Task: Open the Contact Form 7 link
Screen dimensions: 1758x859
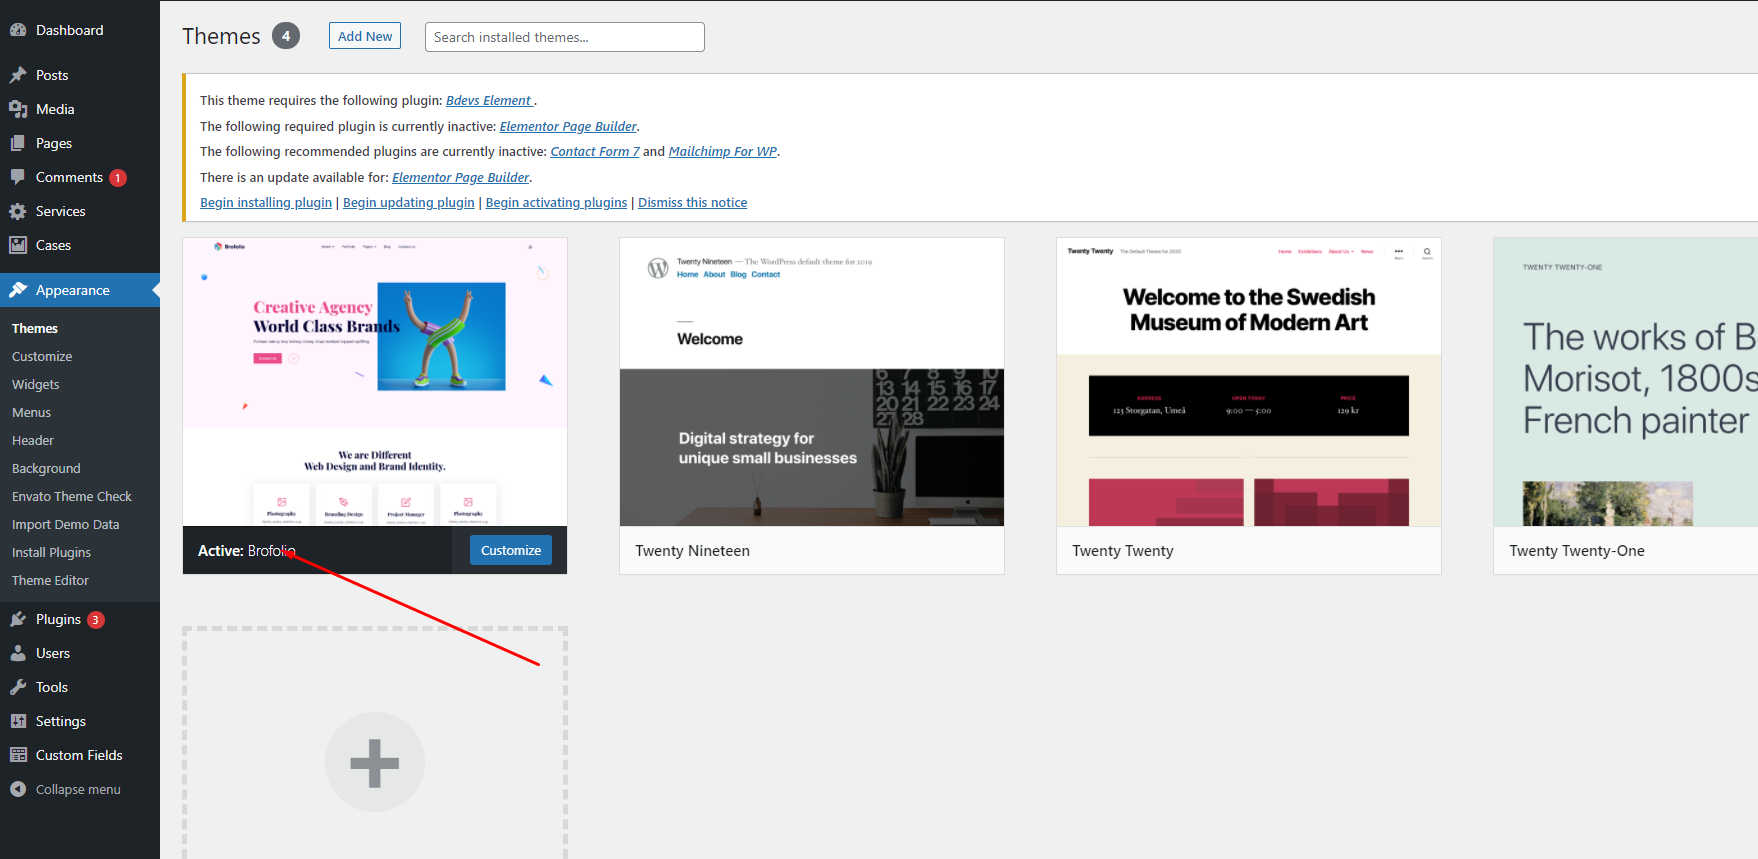Action: tap(595, 151)
